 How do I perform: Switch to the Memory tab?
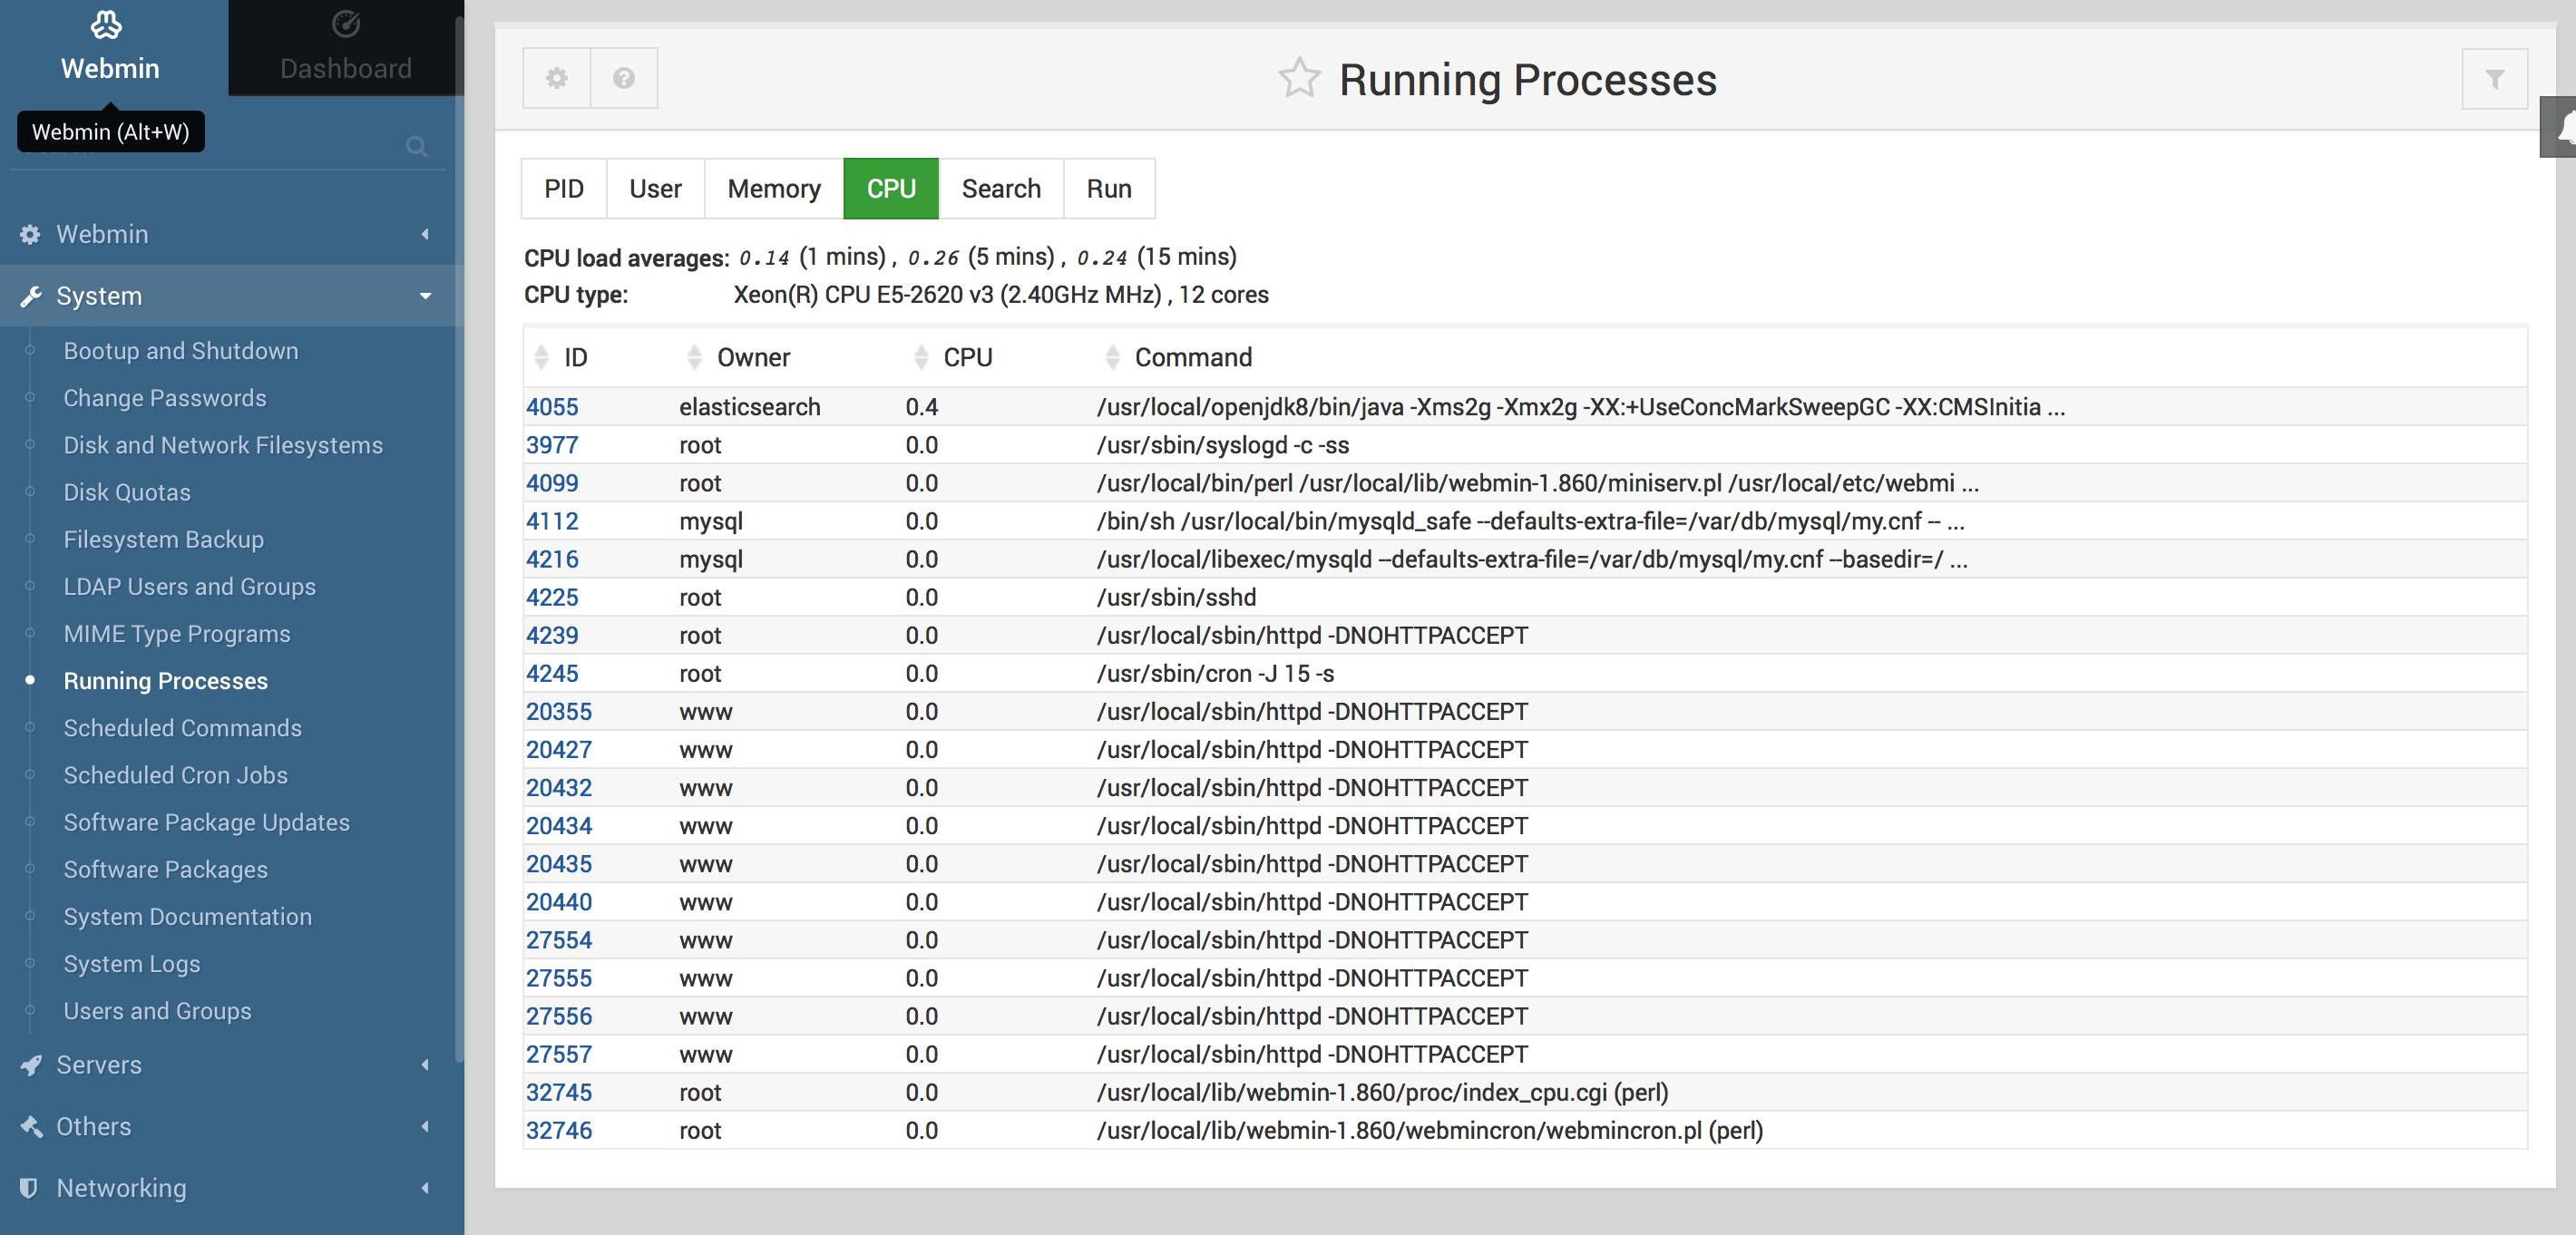pos(773,188)
